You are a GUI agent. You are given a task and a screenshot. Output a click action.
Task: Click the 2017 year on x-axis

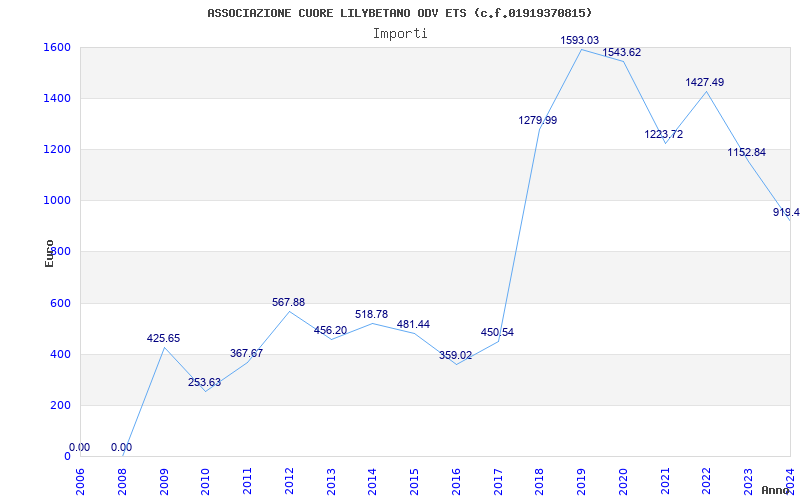(x=498, y=482)
